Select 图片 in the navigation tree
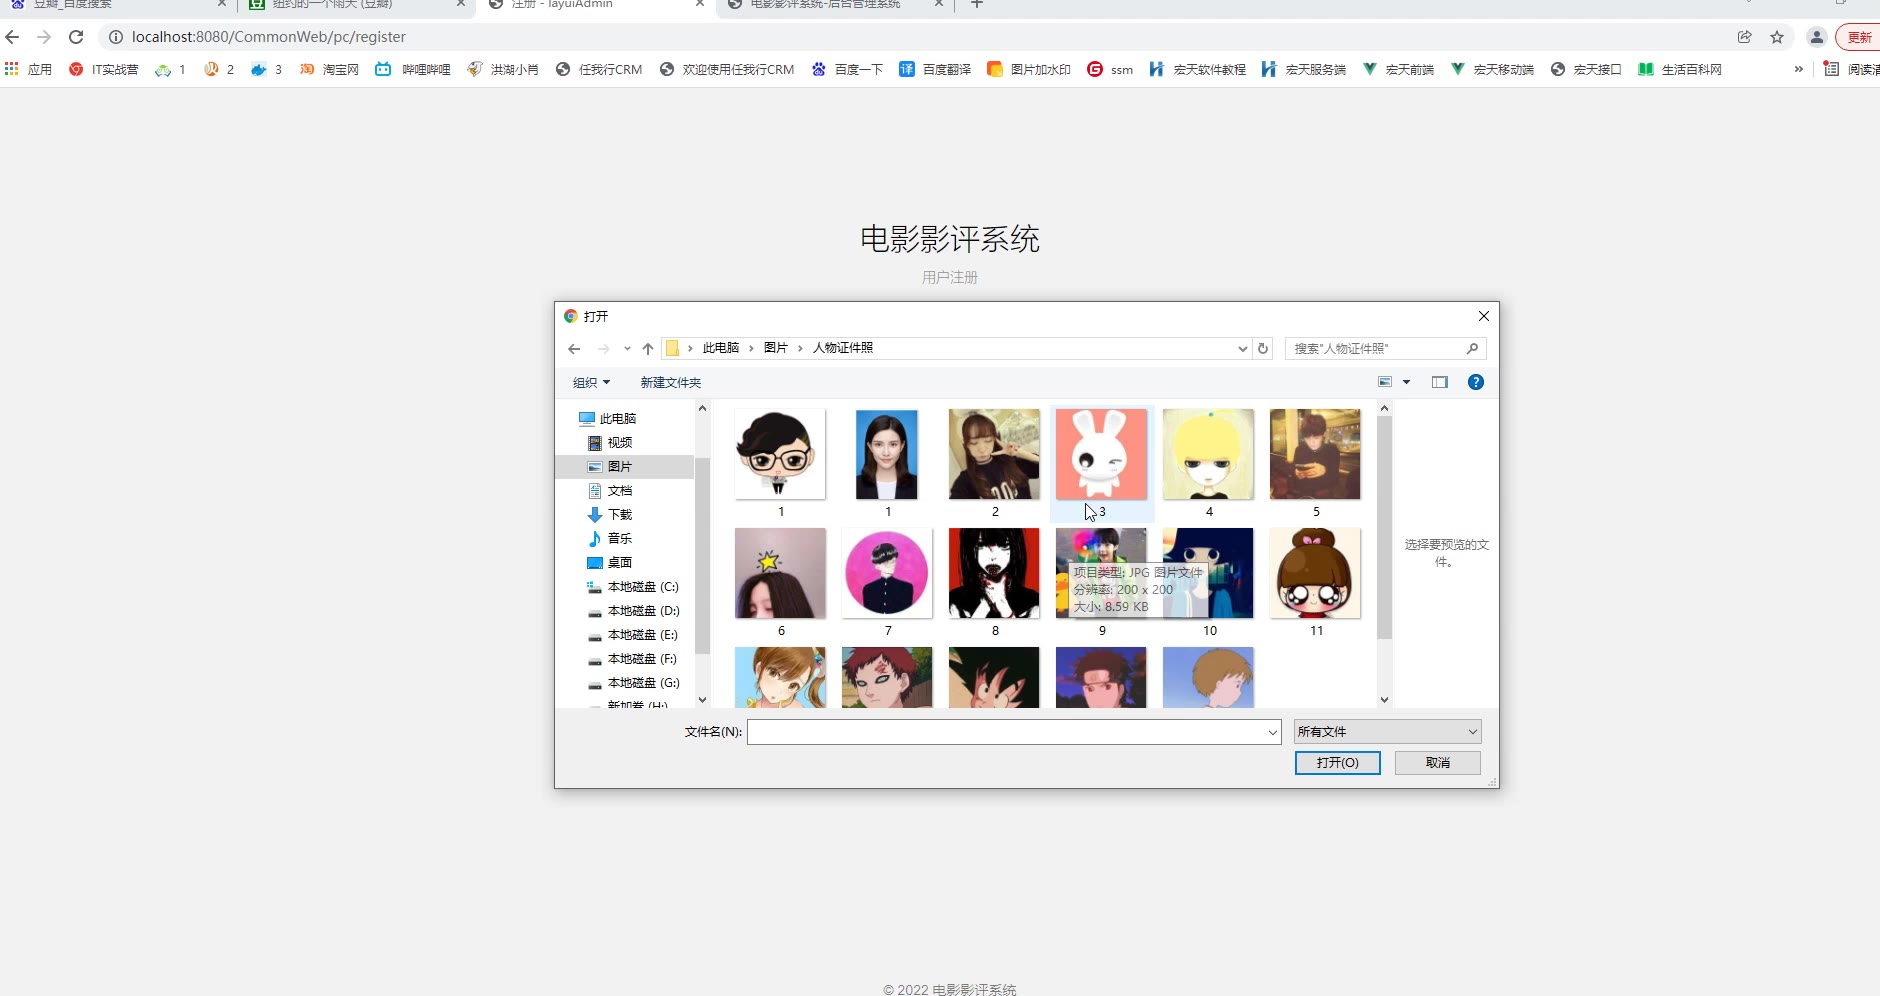The image size is (1880, 996). tap(624, 467)
